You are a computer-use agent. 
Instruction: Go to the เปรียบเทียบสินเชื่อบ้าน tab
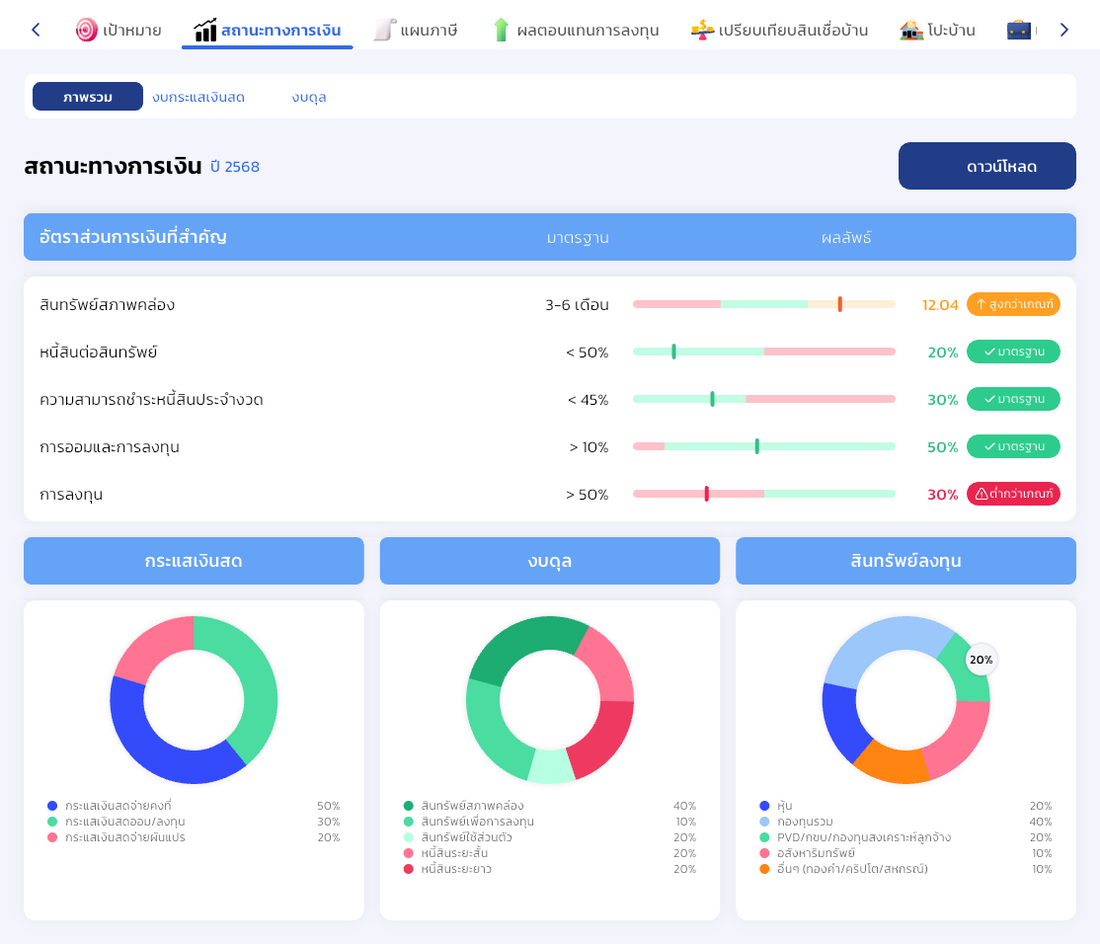tap(779, 30)
